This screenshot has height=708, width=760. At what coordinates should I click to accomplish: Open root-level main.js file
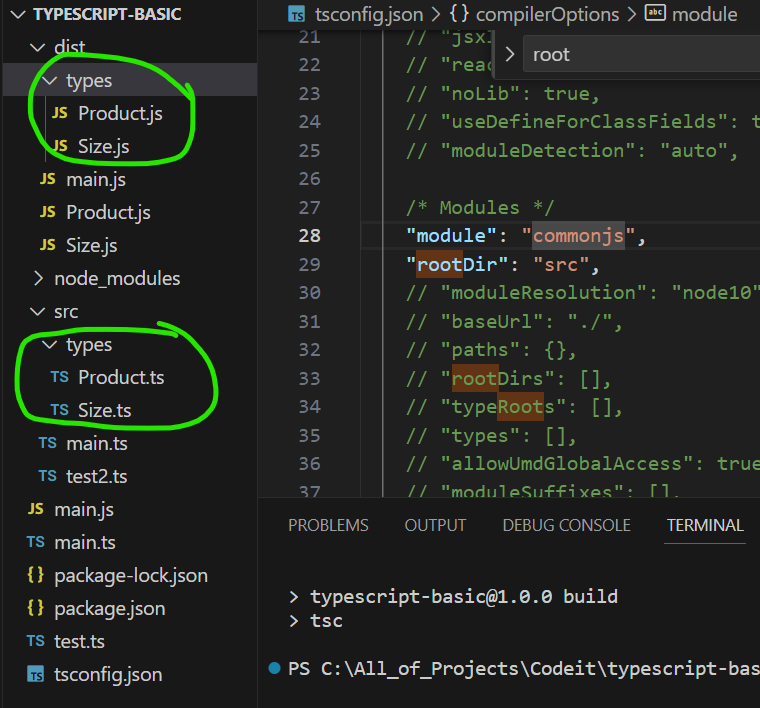pos(84,509)
